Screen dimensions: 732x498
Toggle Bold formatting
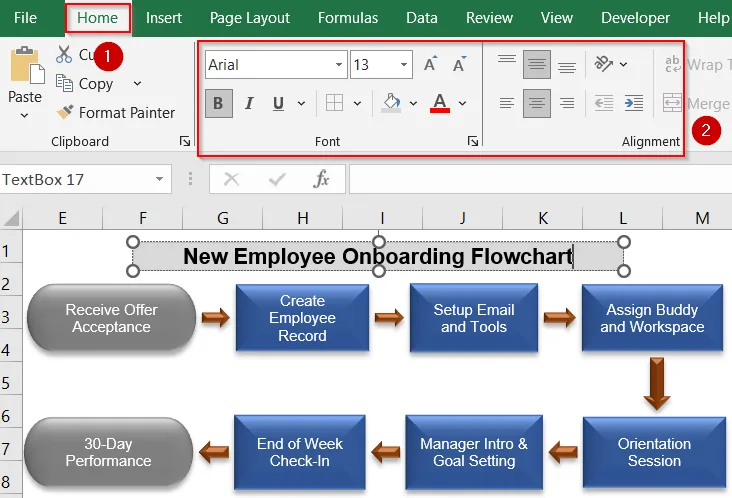coord(218,103)
